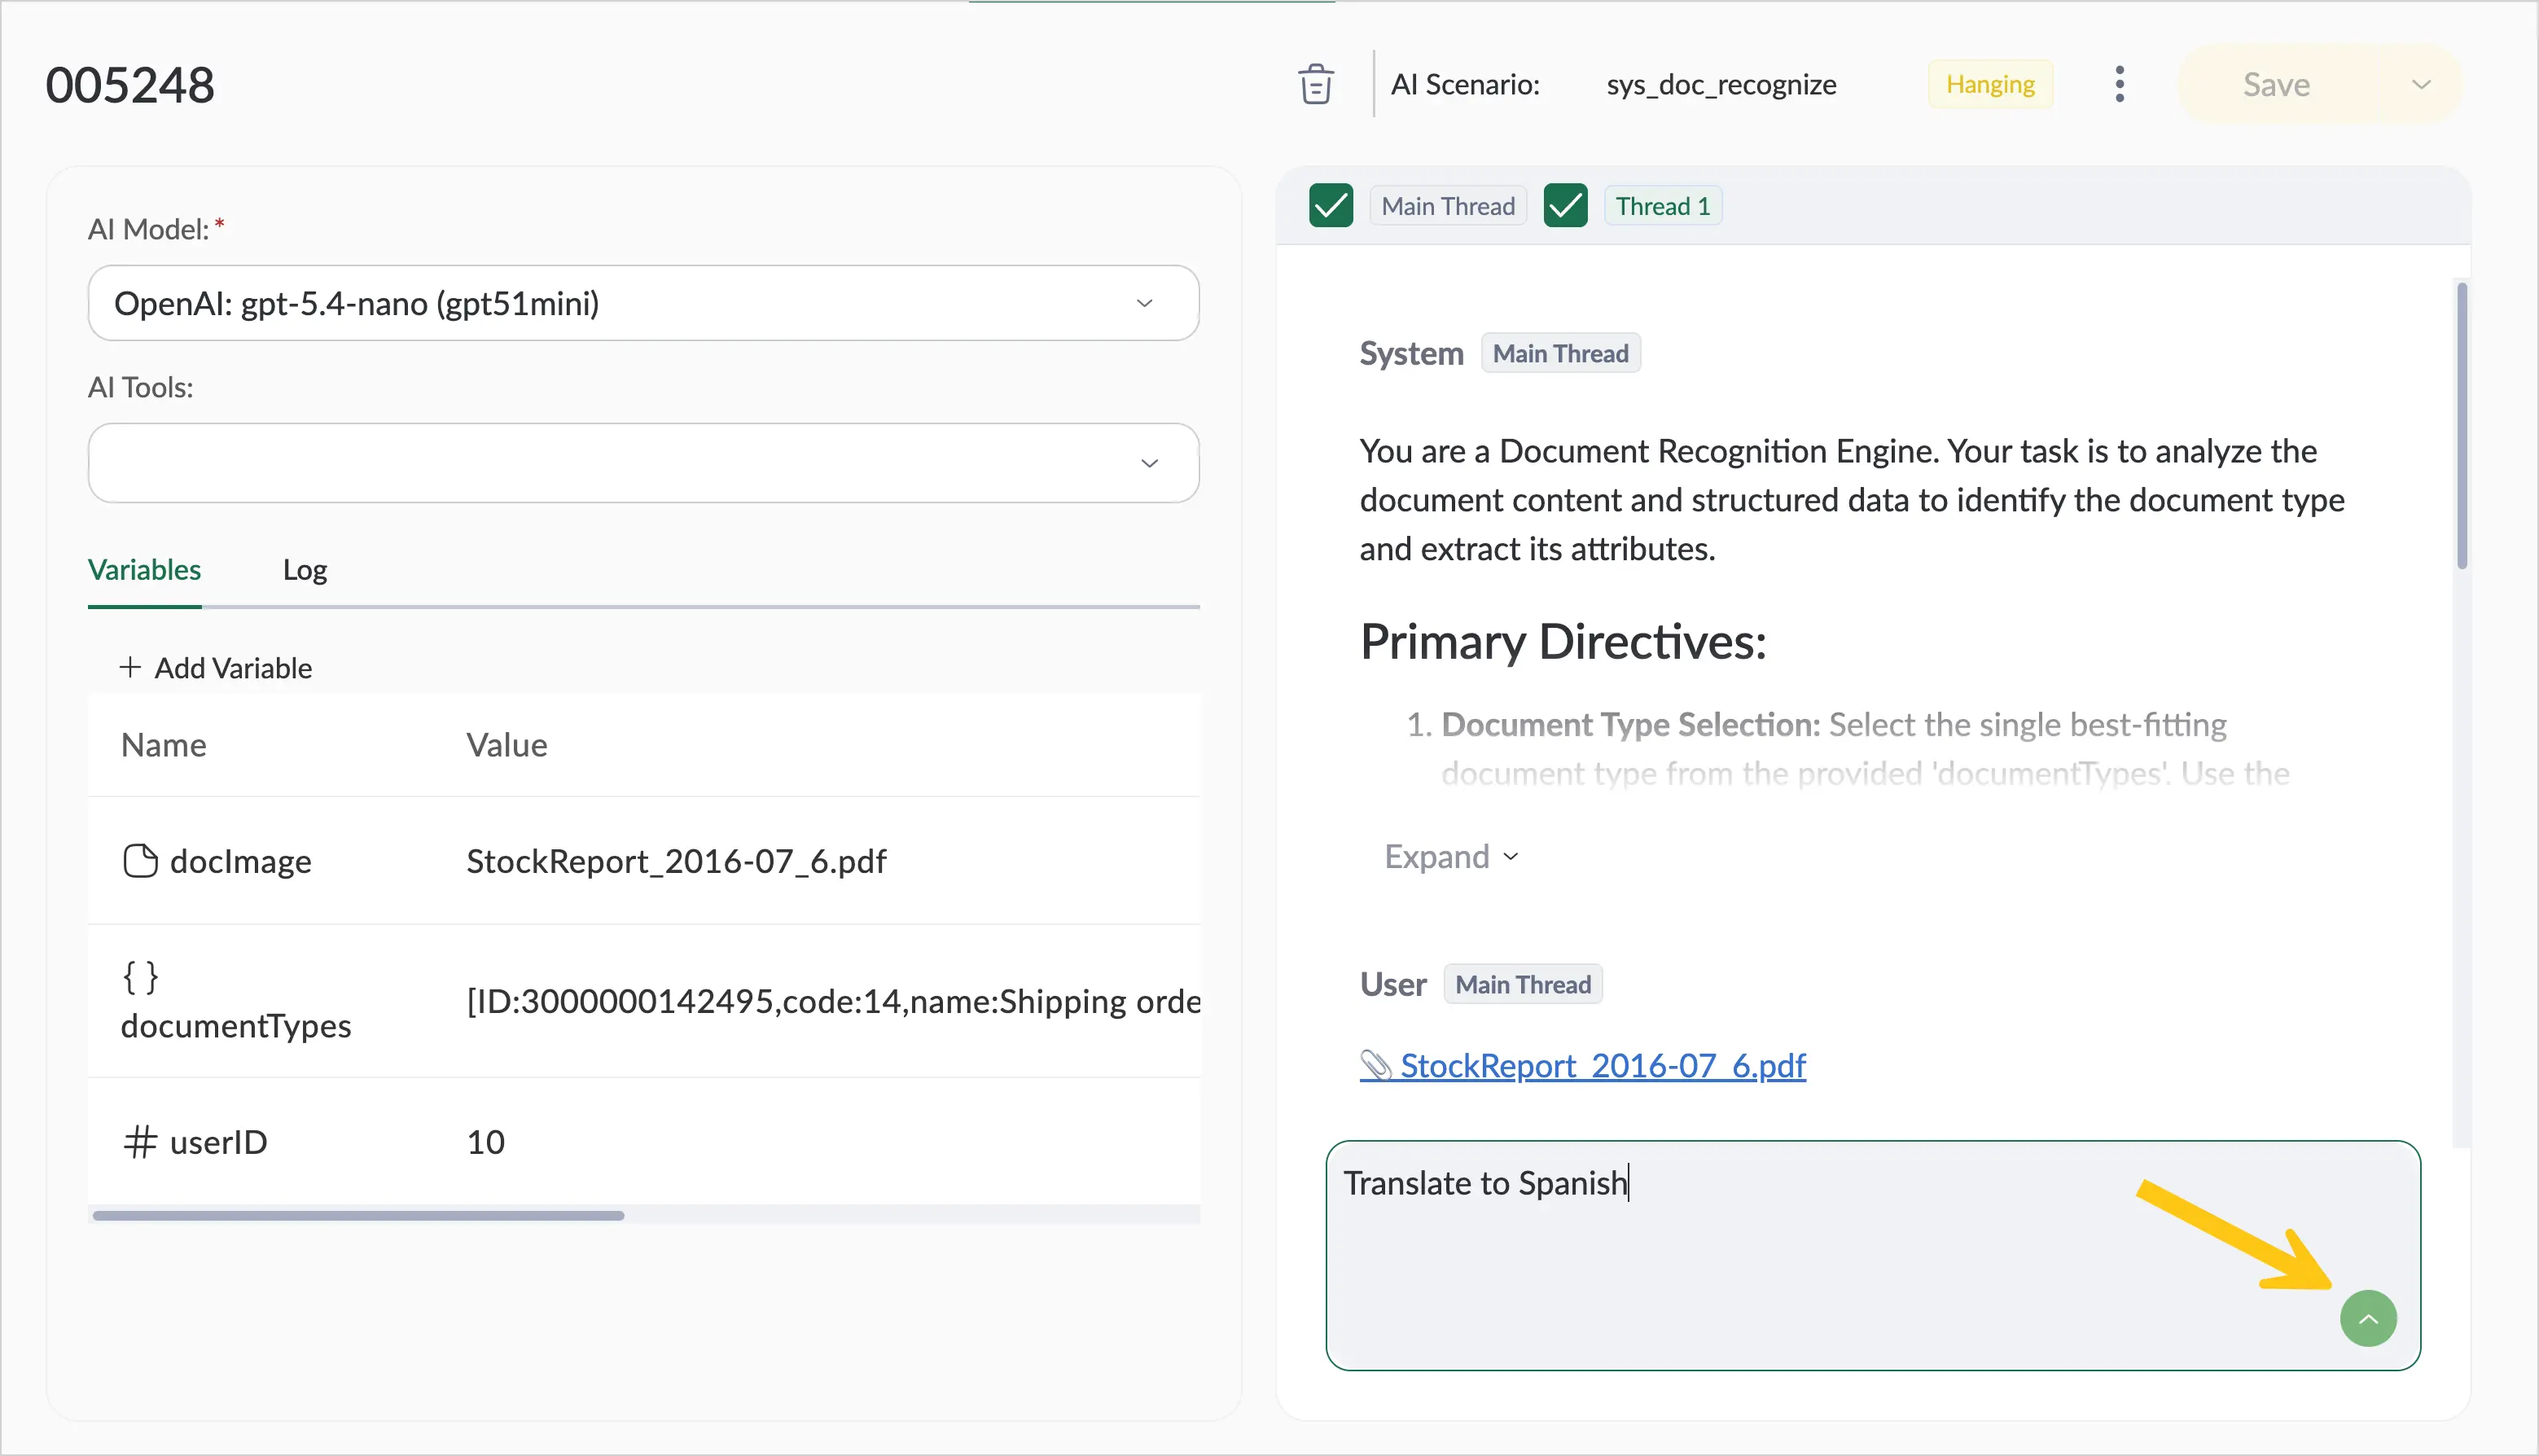
Task: Open the AI Model dropdown
Action: [643, 303]
